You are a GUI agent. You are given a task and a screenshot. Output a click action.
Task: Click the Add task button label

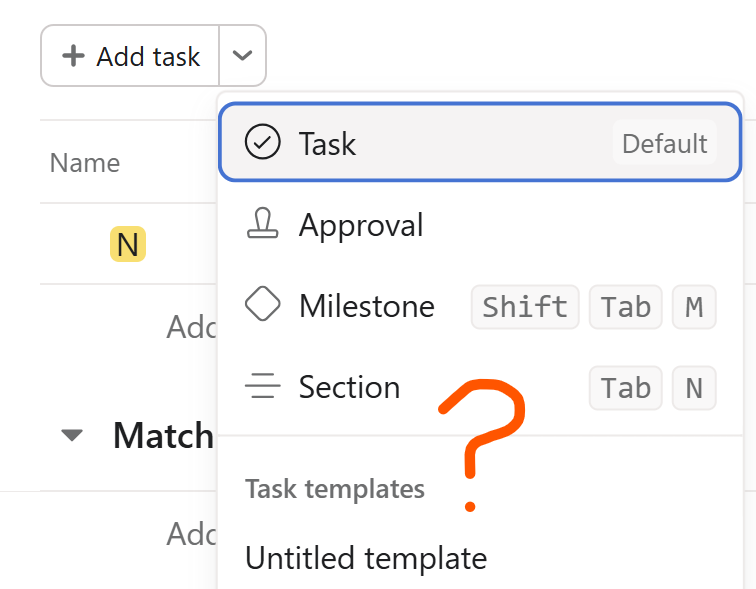[x=148, y=56]
